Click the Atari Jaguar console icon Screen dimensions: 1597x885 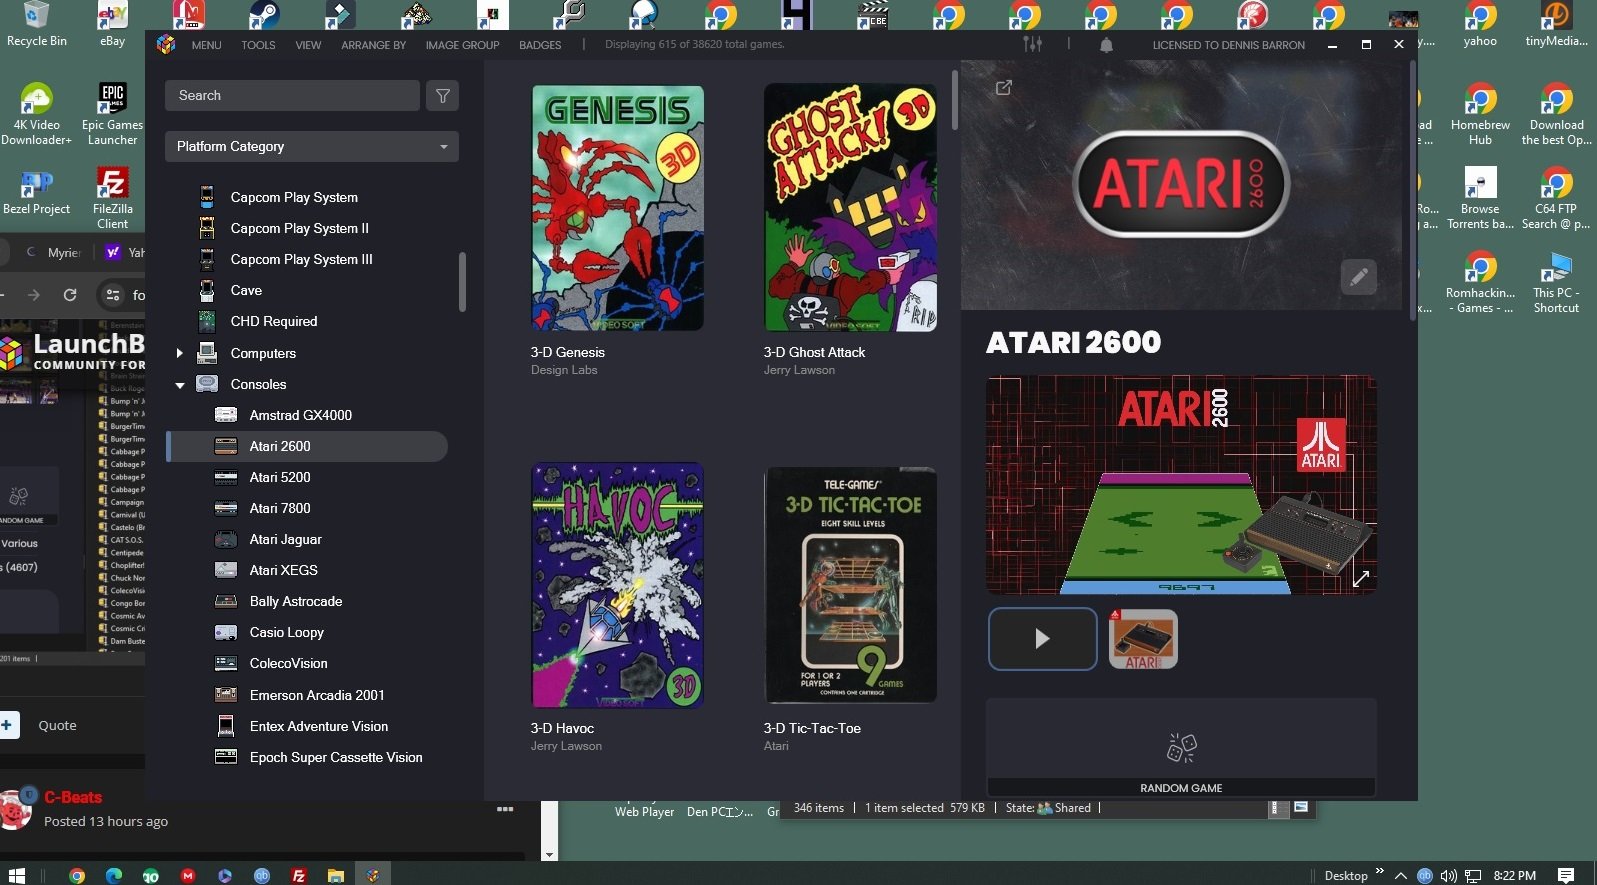point(226,539)
